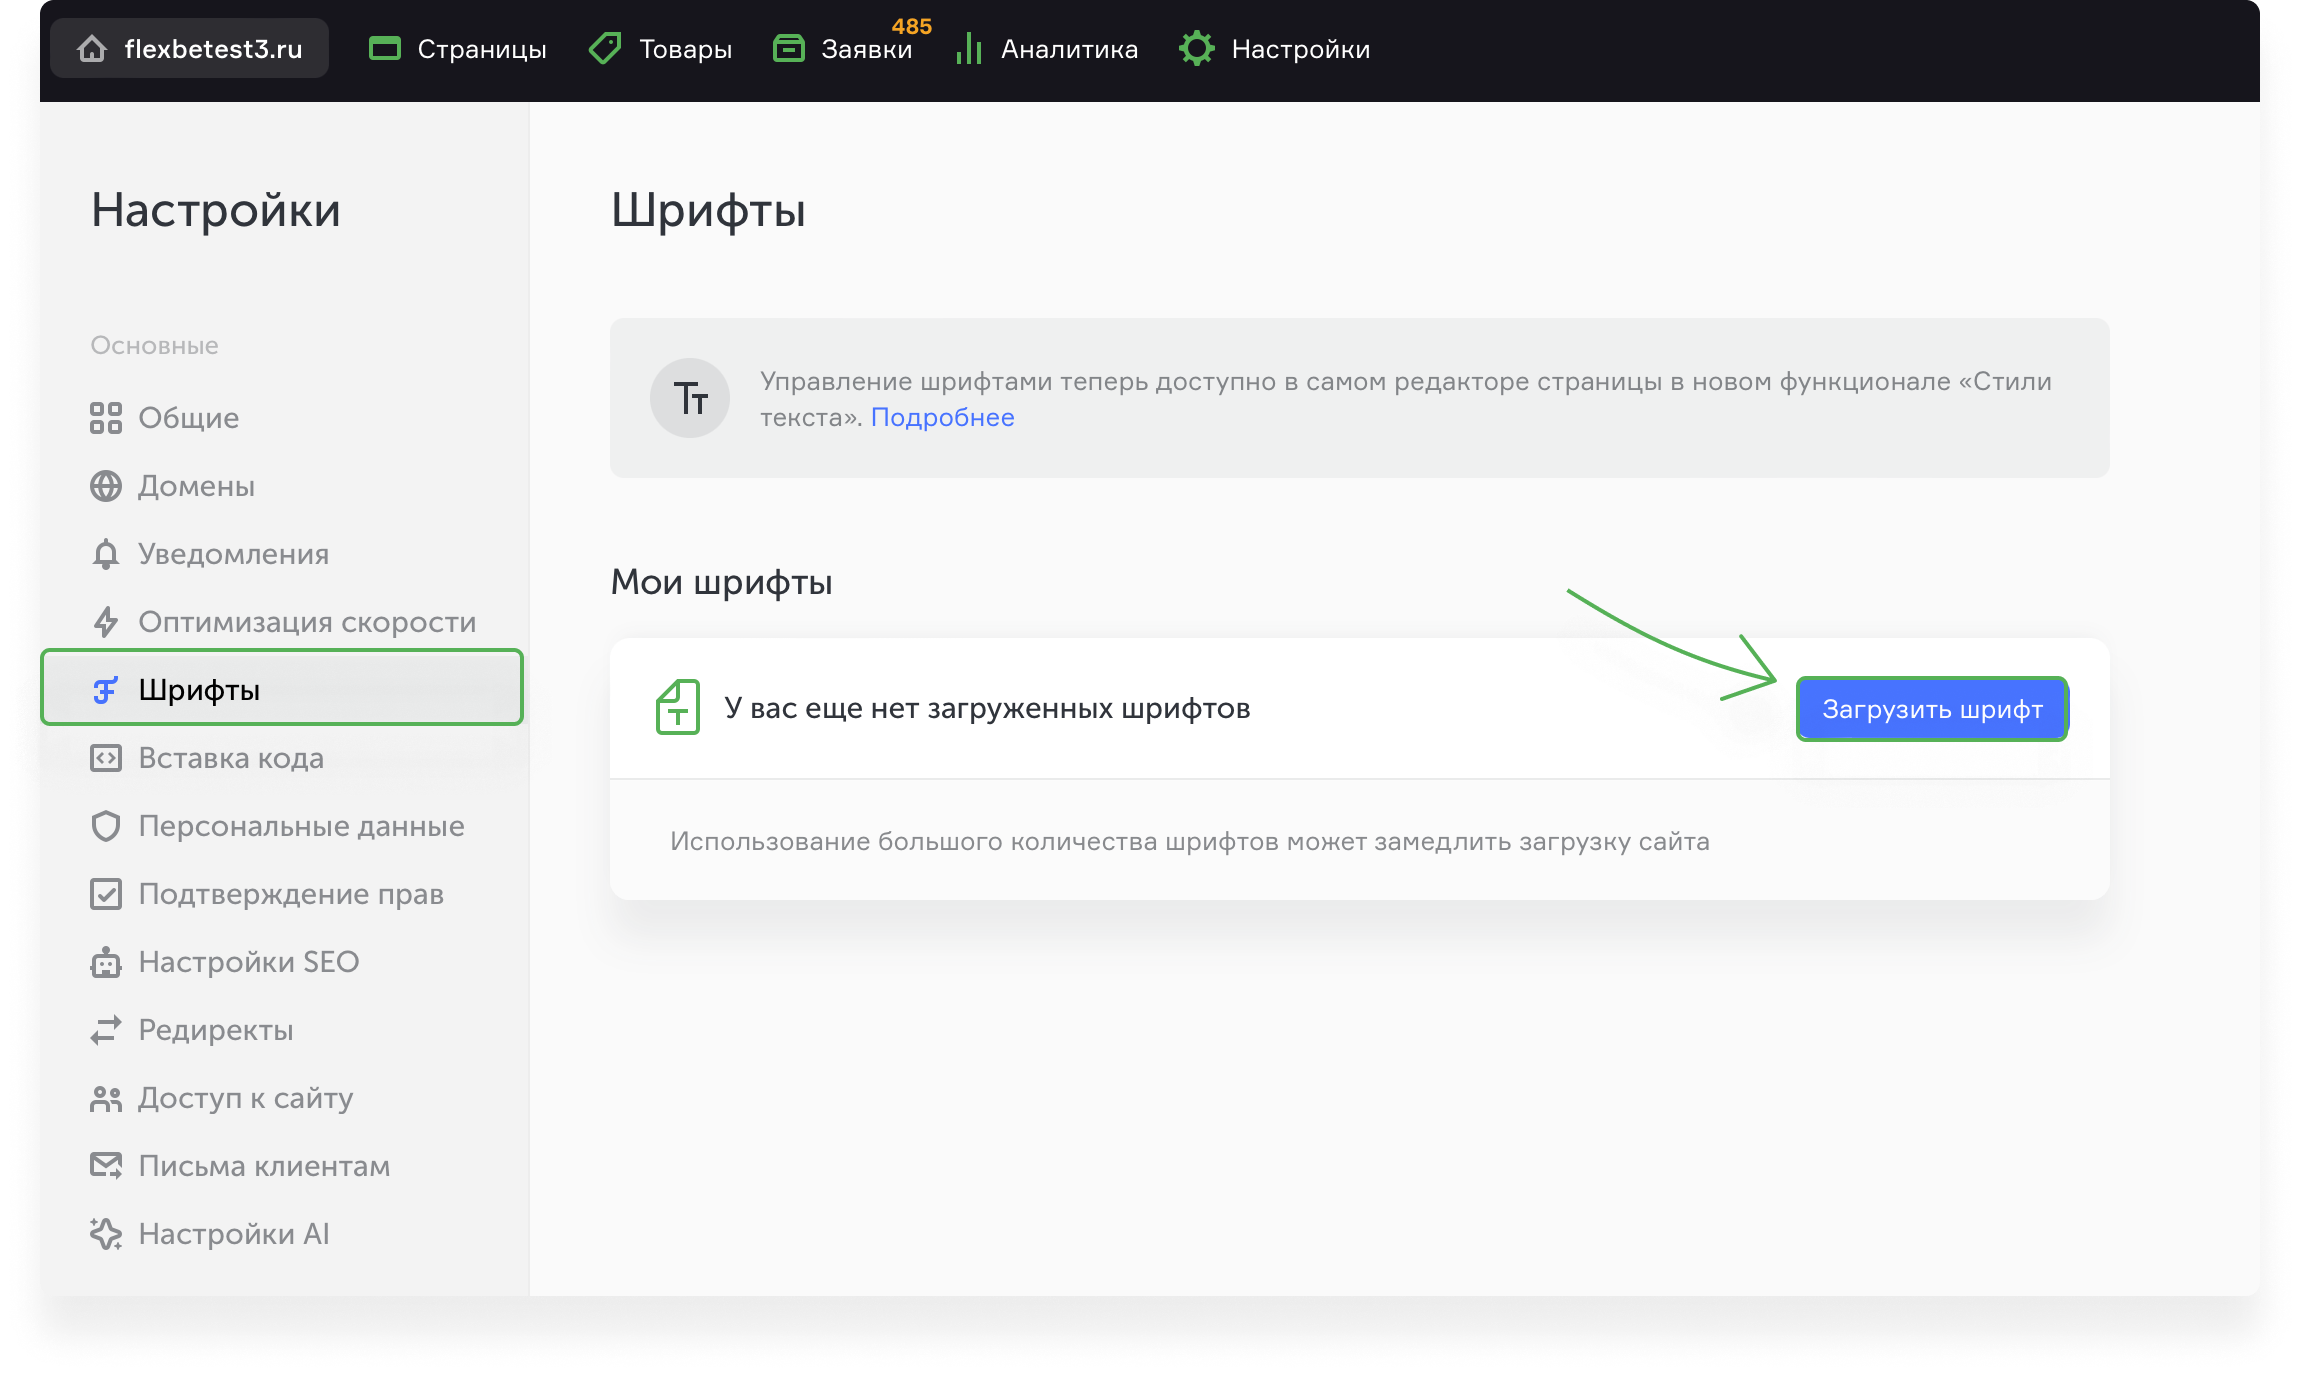Screen dimensions: 2300x1376
Task: Open the Товары menu
Action: coord(661,49)
